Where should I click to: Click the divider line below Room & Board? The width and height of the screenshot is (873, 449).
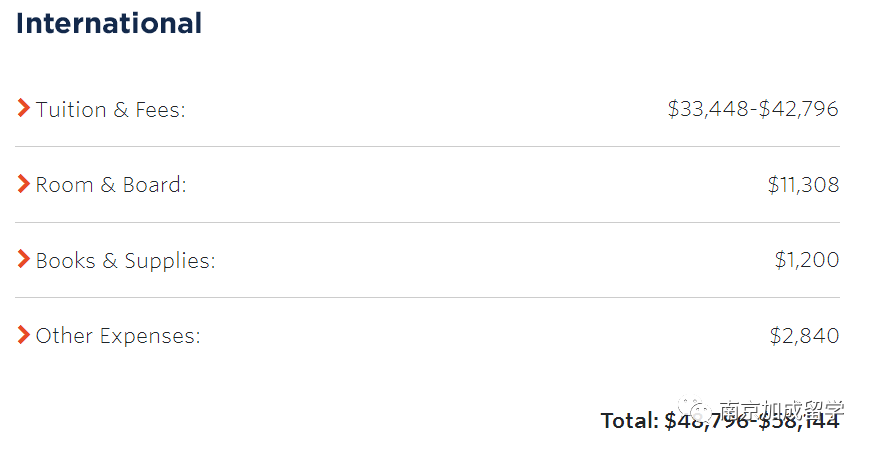click(x=427, y=222)
